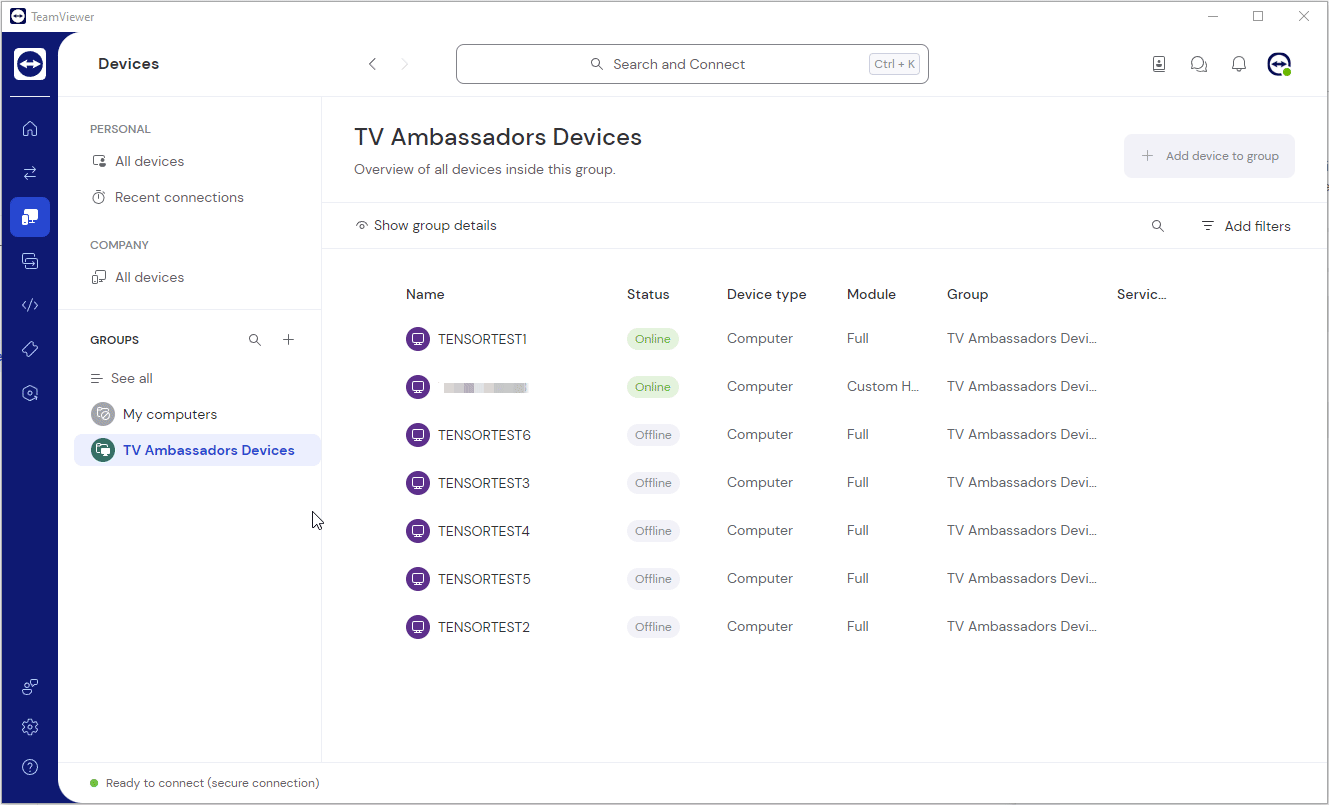Click the TeamViewer logo at sidebar top

(x=30, y=64)
